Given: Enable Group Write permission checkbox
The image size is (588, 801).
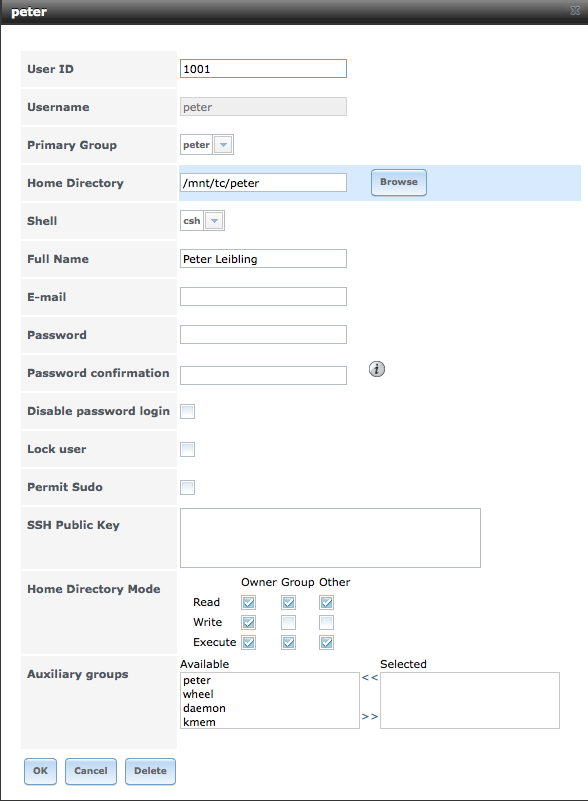Looking at the screenshot, I should click(288, 622).
